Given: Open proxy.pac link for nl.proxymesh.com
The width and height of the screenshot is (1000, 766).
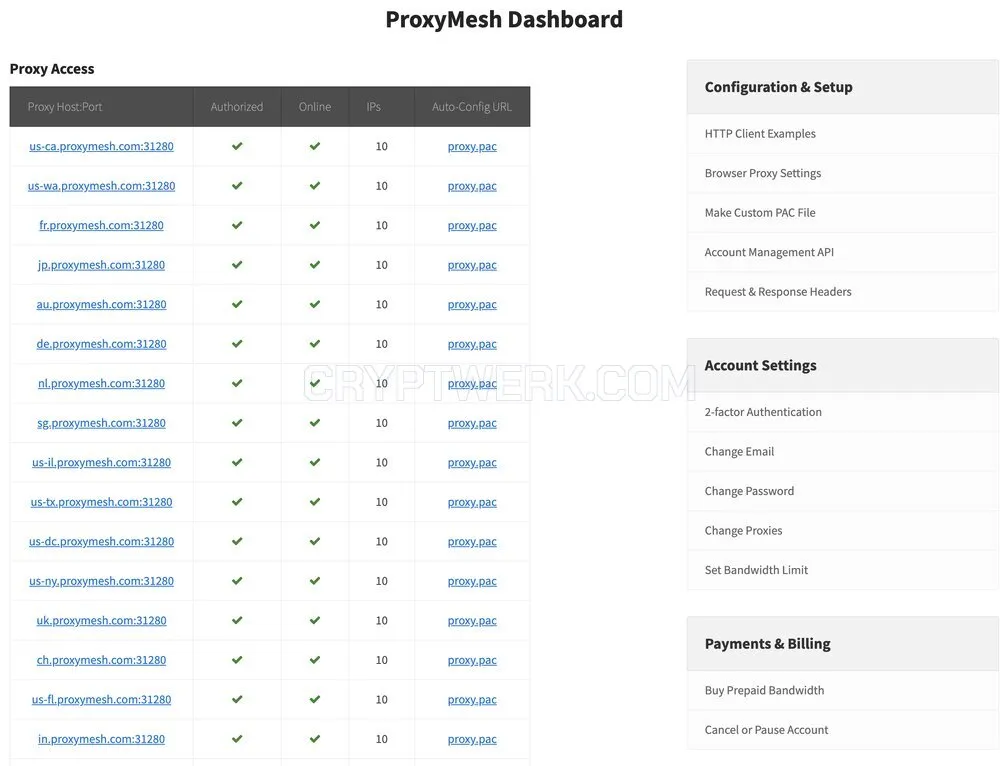Looking at the screenshot, I should pyautogui.click(x=472, y=383).
